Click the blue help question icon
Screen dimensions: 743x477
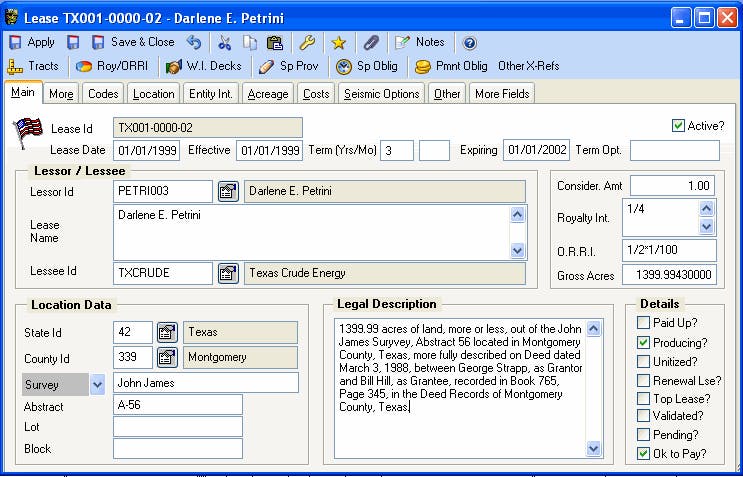(469, 43)
